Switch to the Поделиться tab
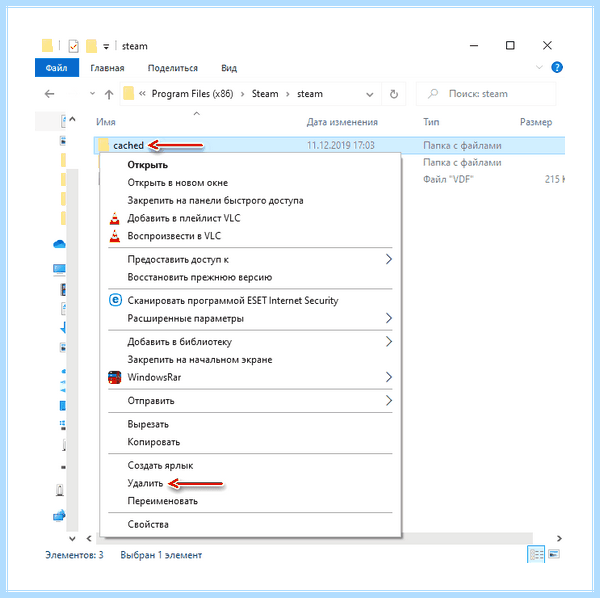The width and height of the screenshot is (600, 598). [x=173, y=68]
